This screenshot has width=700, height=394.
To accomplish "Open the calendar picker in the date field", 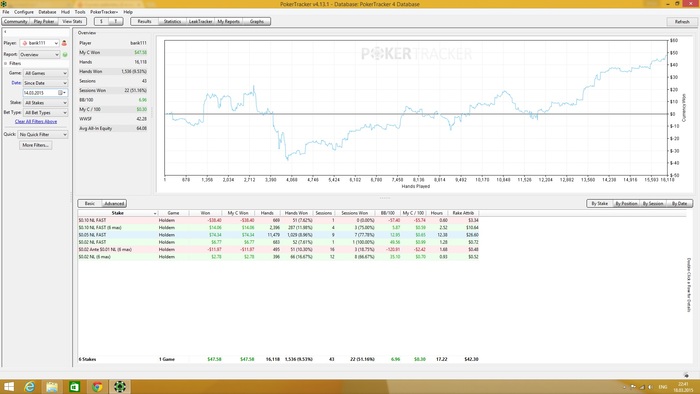I will 61,92.
